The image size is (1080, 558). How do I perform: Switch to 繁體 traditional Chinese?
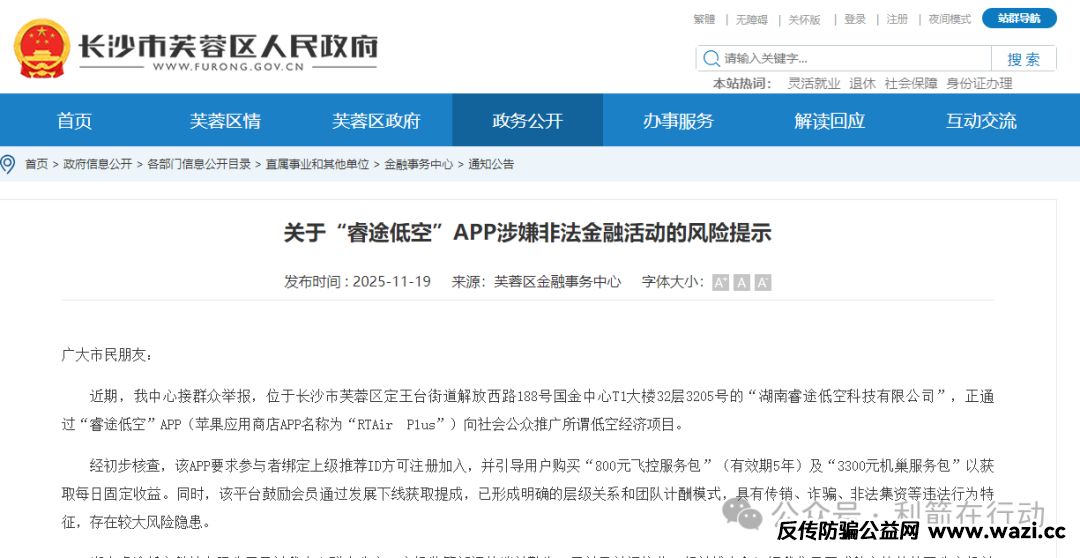(704, 19)
